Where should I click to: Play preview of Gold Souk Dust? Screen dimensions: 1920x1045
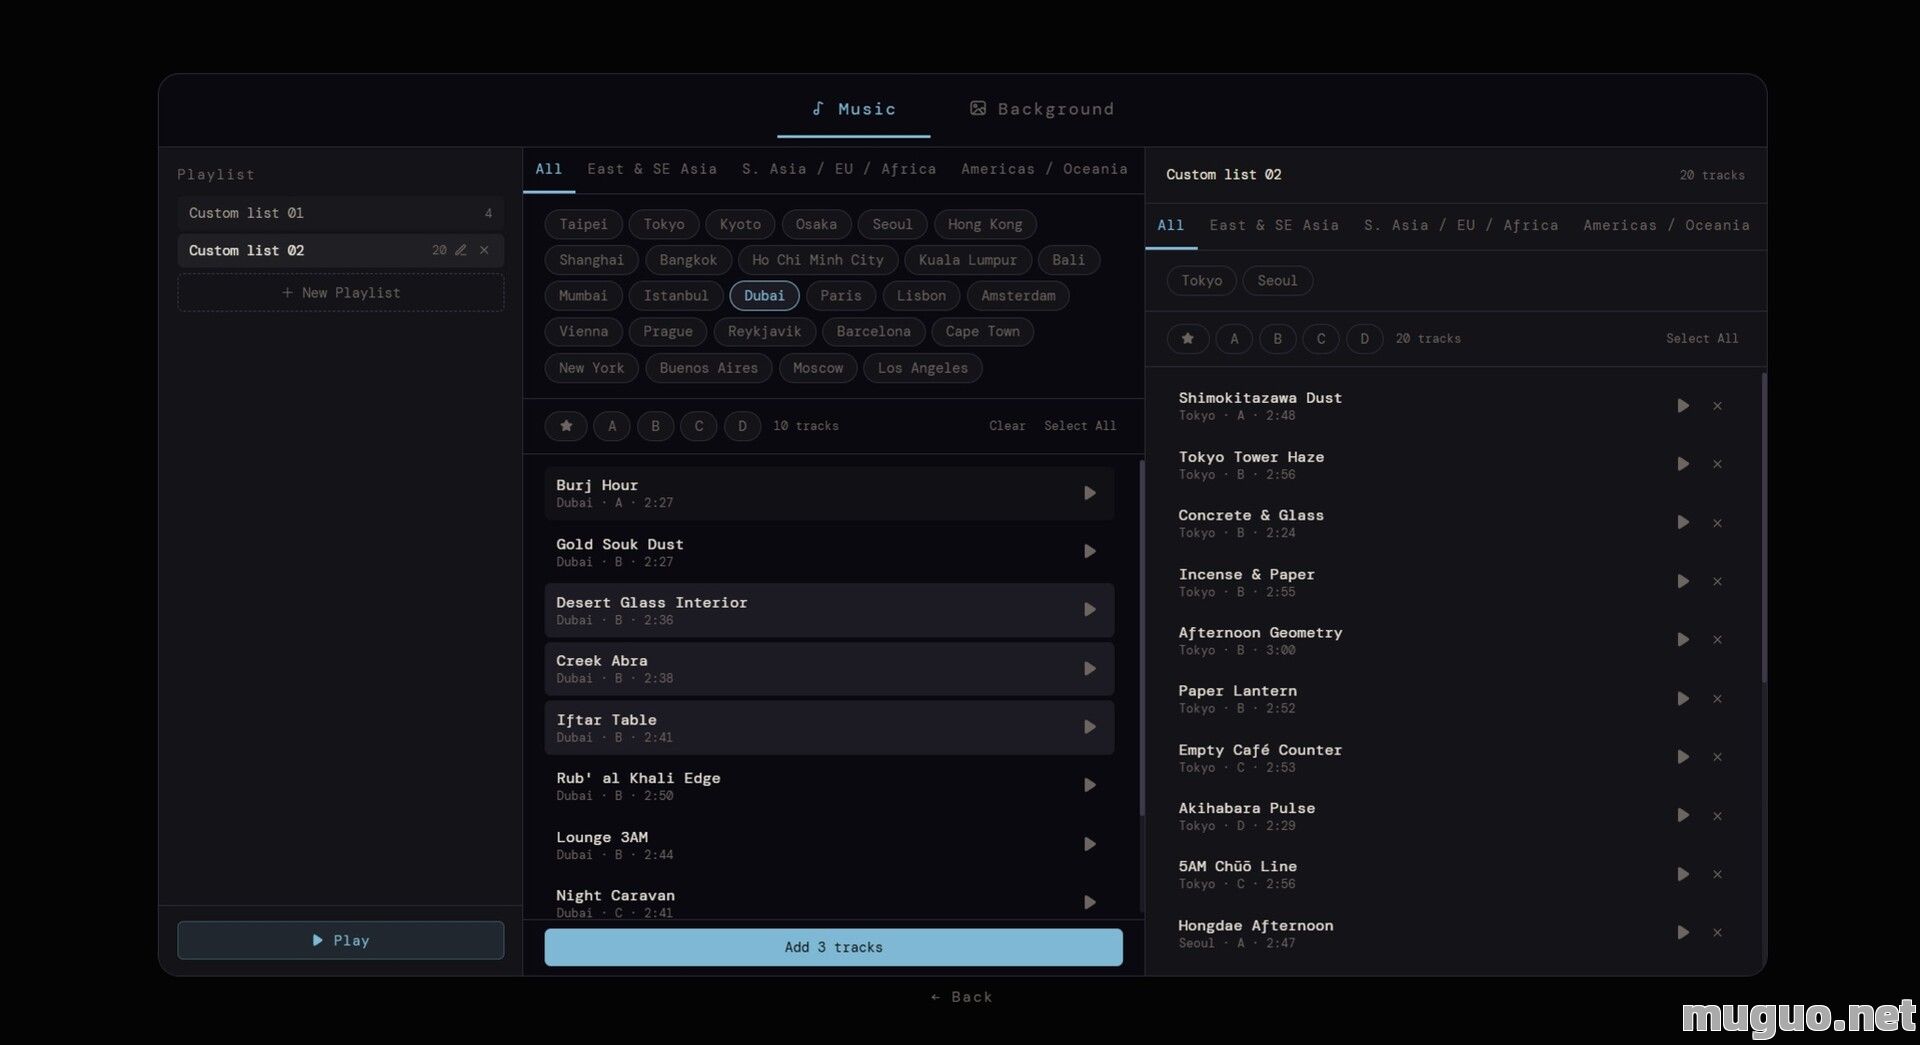pos(1089,551)
